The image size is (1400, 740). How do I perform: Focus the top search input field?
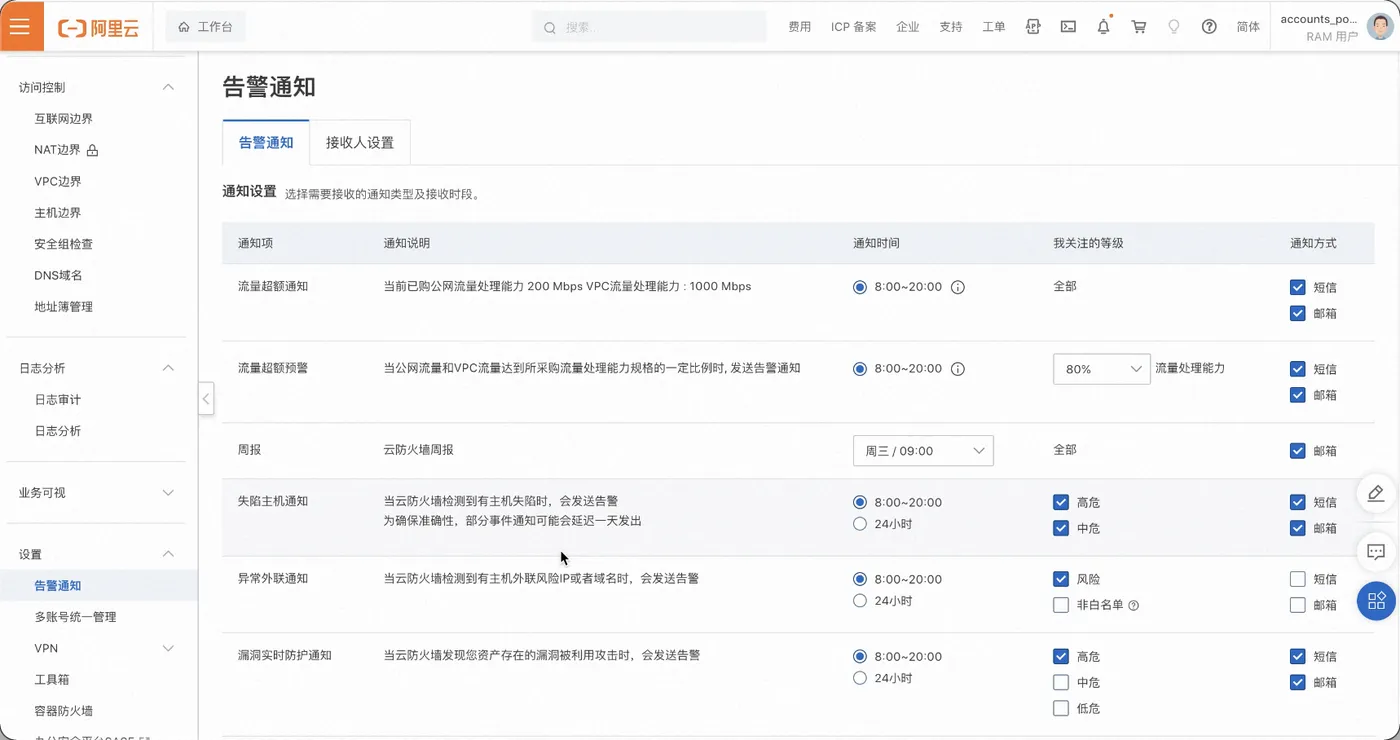pos(649,28)
